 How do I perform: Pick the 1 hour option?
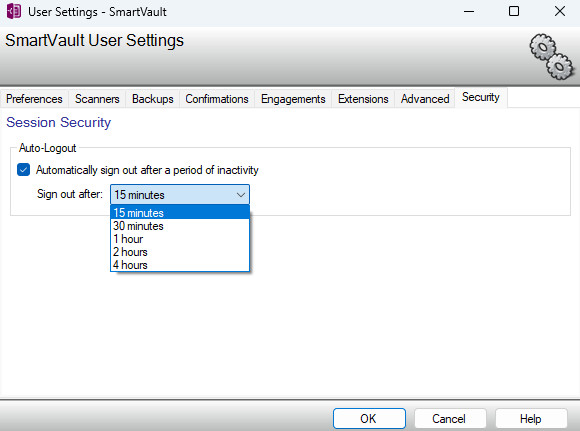point(180,239)
